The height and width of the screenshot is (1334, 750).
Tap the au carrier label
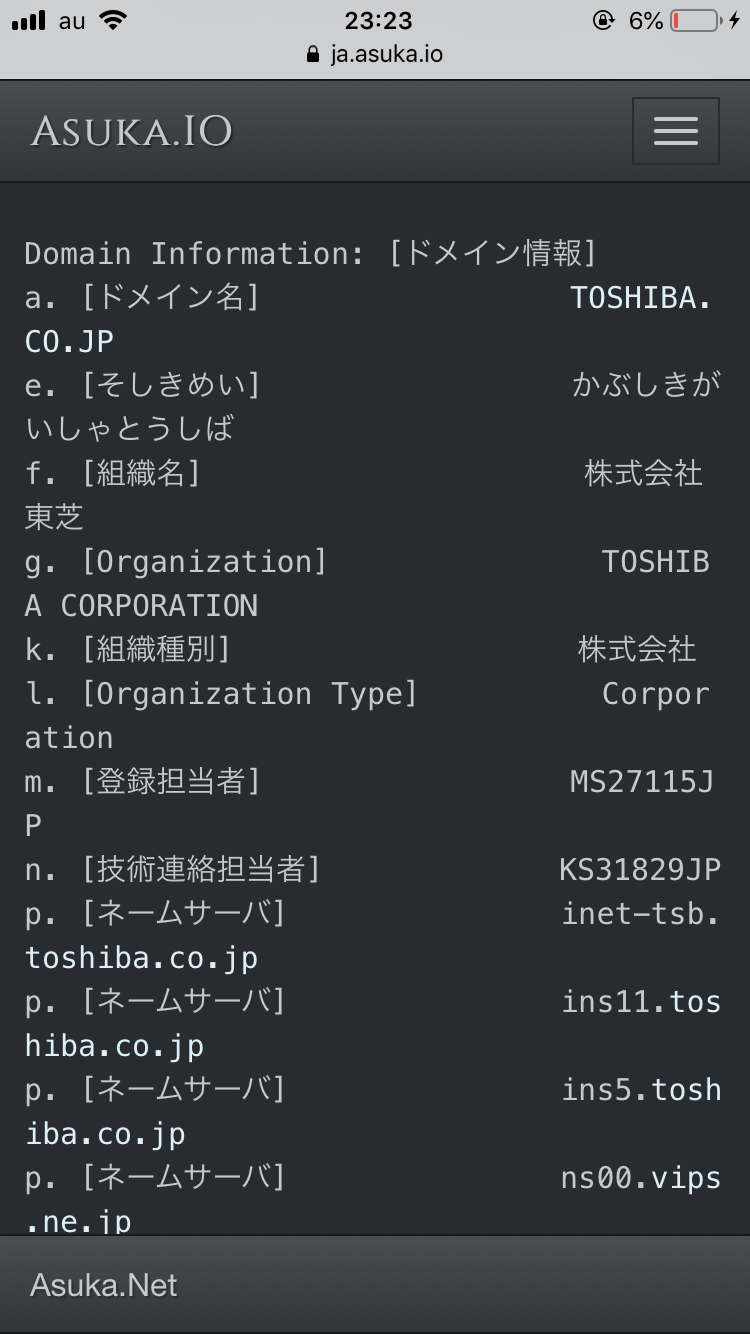pos(72,20)
